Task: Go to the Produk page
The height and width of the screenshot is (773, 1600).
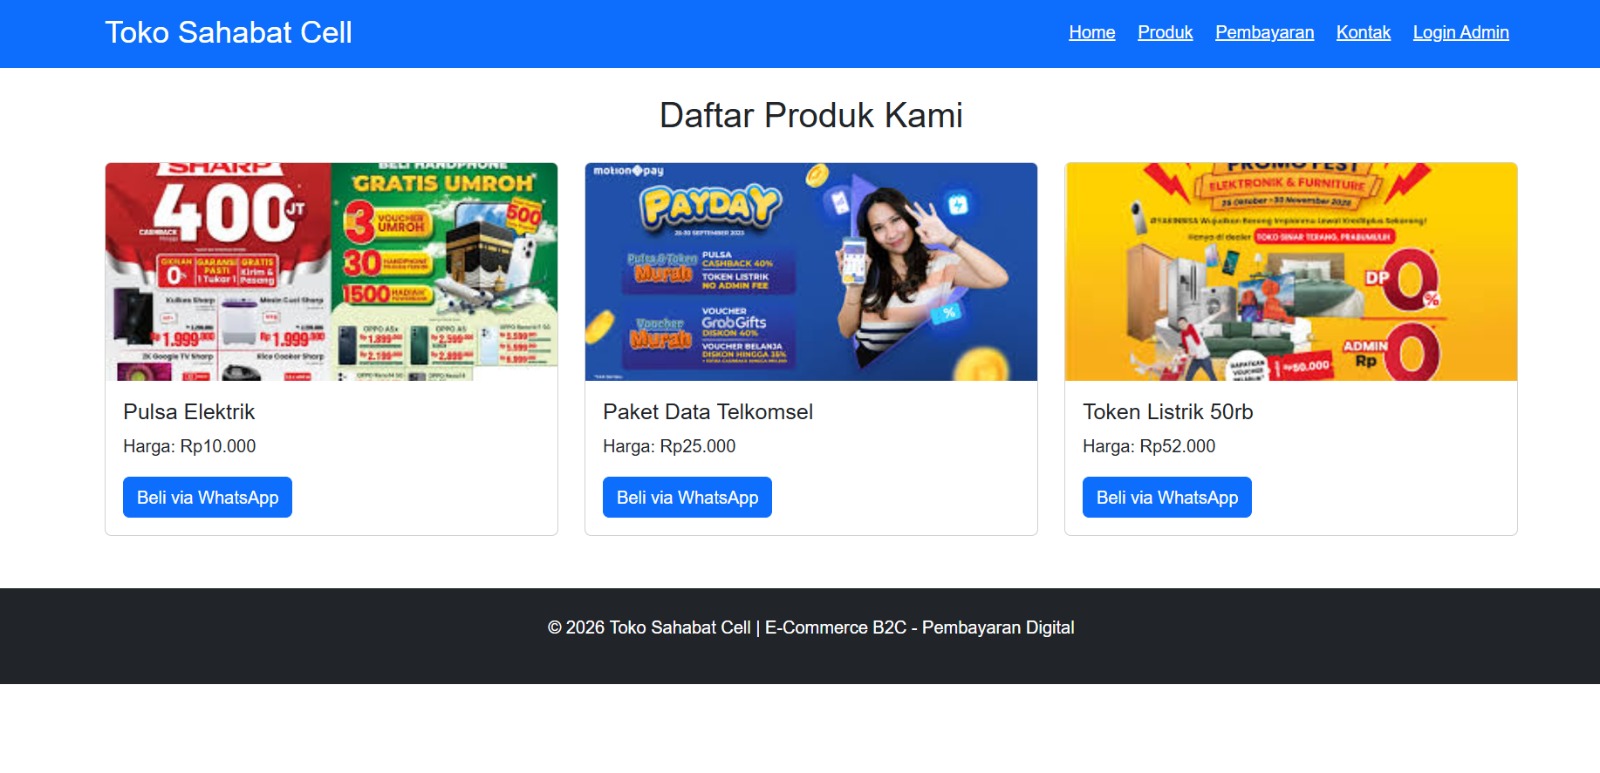Action: point(1165,32)
